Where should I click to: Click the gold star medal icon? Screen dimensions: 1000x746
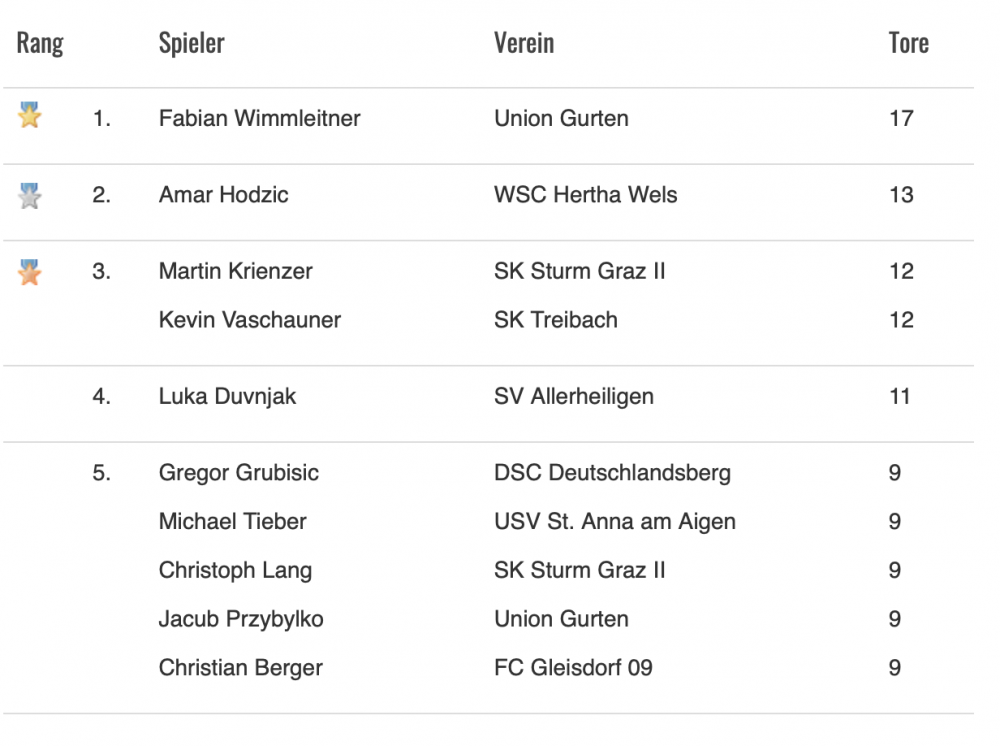point(29,115)
